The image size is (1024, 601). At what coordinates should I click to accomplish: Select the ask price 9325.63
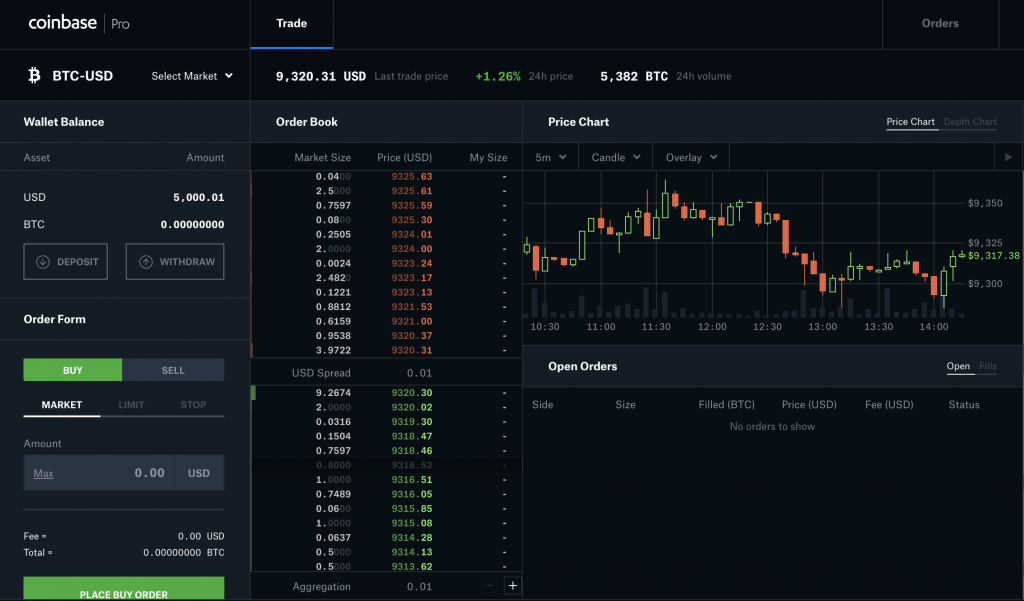tap(412, 176)
